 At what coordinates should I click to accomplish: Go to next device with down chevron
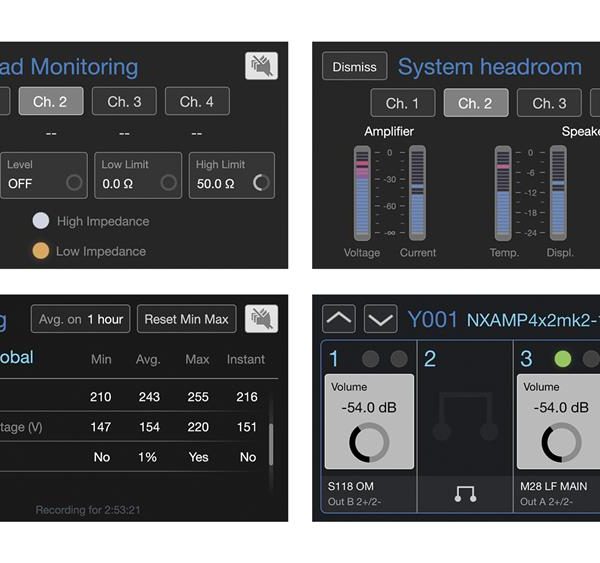coord(380,320)
